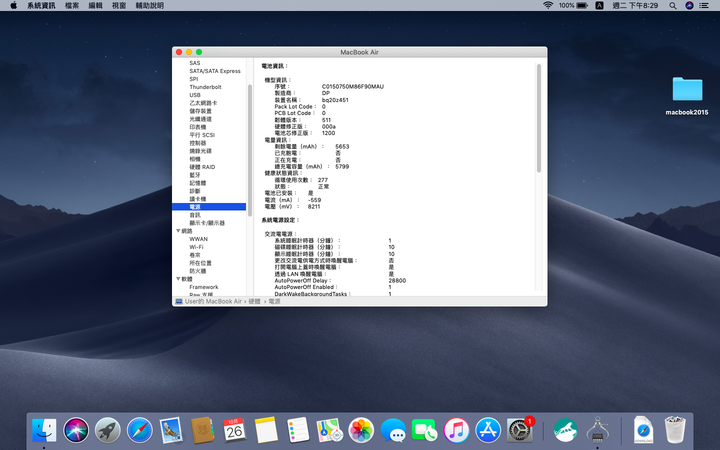The height and width of the screenshot is (450, 720).
Task: Open Notes app in Dock
Action: 266,431
